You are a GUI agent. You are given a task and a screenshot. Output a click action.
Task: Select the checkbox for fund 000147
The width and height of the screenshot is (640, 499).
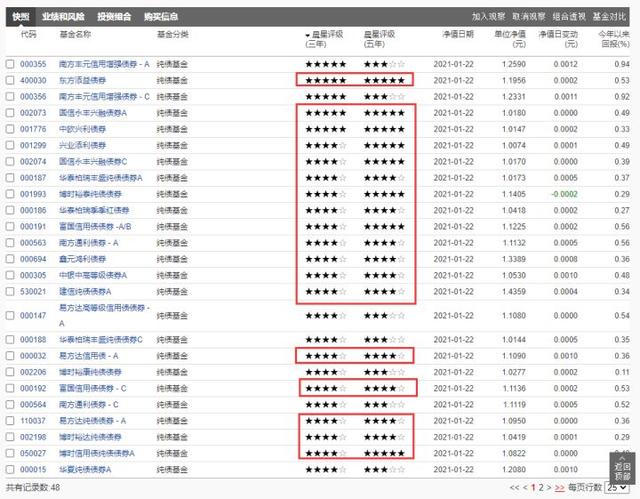(10, 315)
